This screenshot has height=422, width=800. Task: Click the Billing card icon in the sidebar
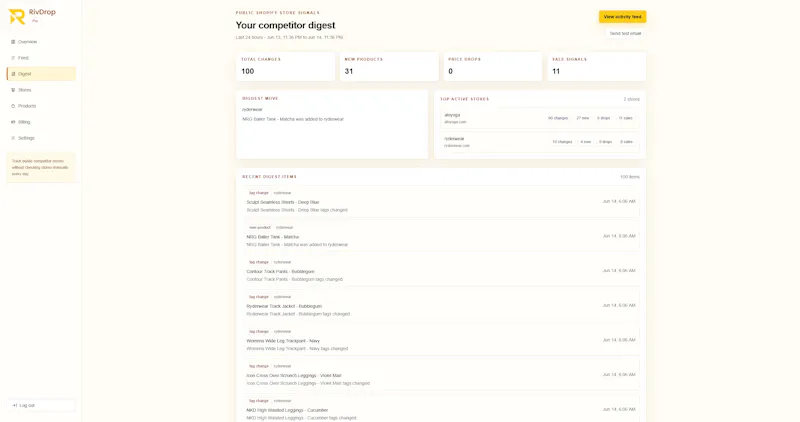[13, 122]
